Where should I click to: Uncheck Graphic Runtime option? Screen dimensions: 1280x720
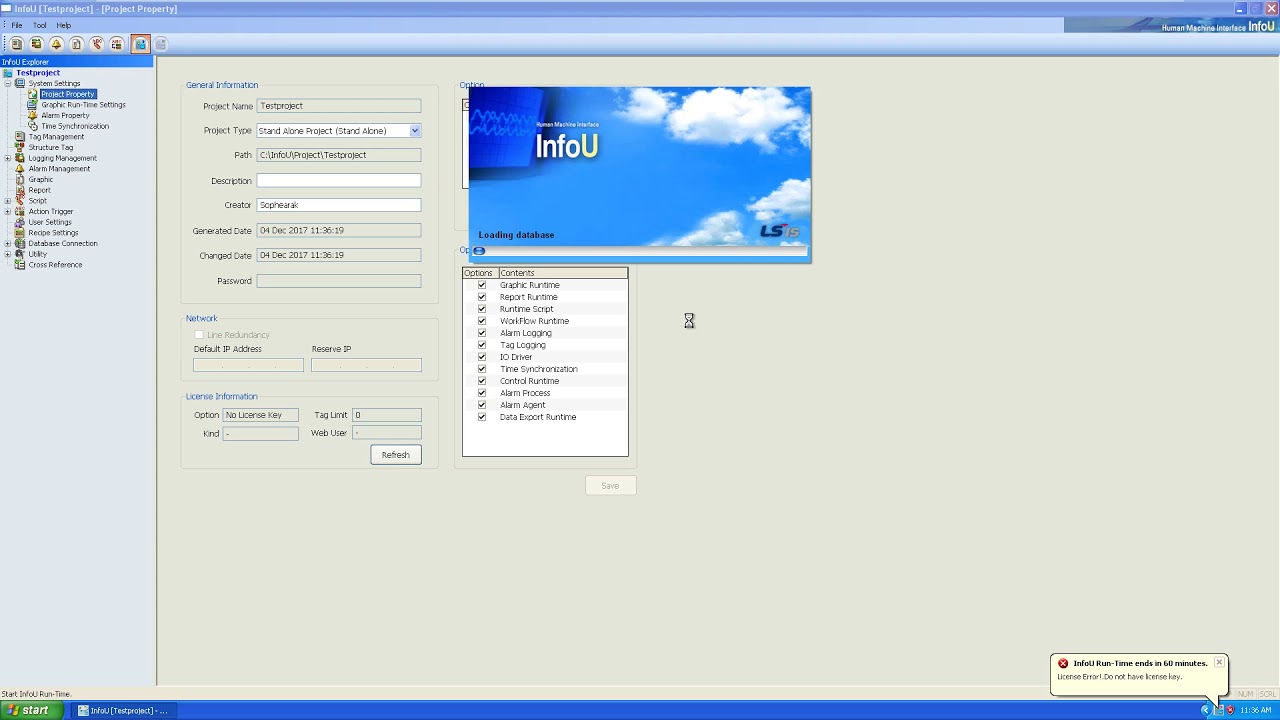pos(482,285)
